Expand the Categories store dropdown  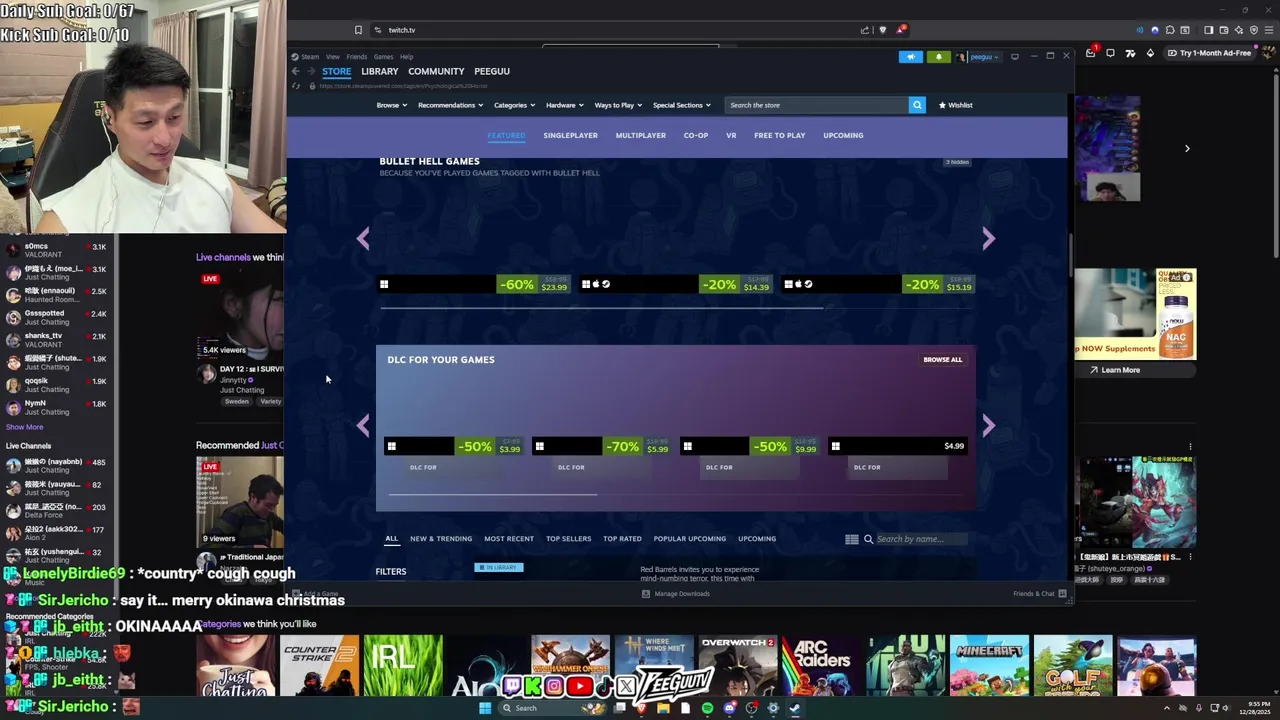tap(514, 105)
